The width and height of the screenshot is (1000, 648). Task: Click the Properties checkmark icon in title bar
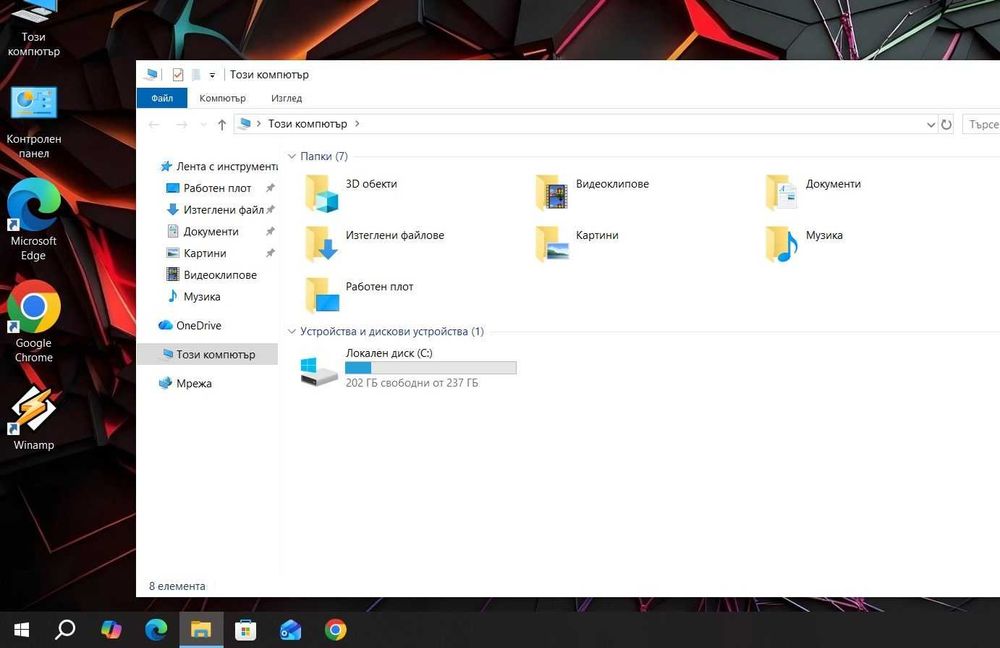tap(178, 75)
